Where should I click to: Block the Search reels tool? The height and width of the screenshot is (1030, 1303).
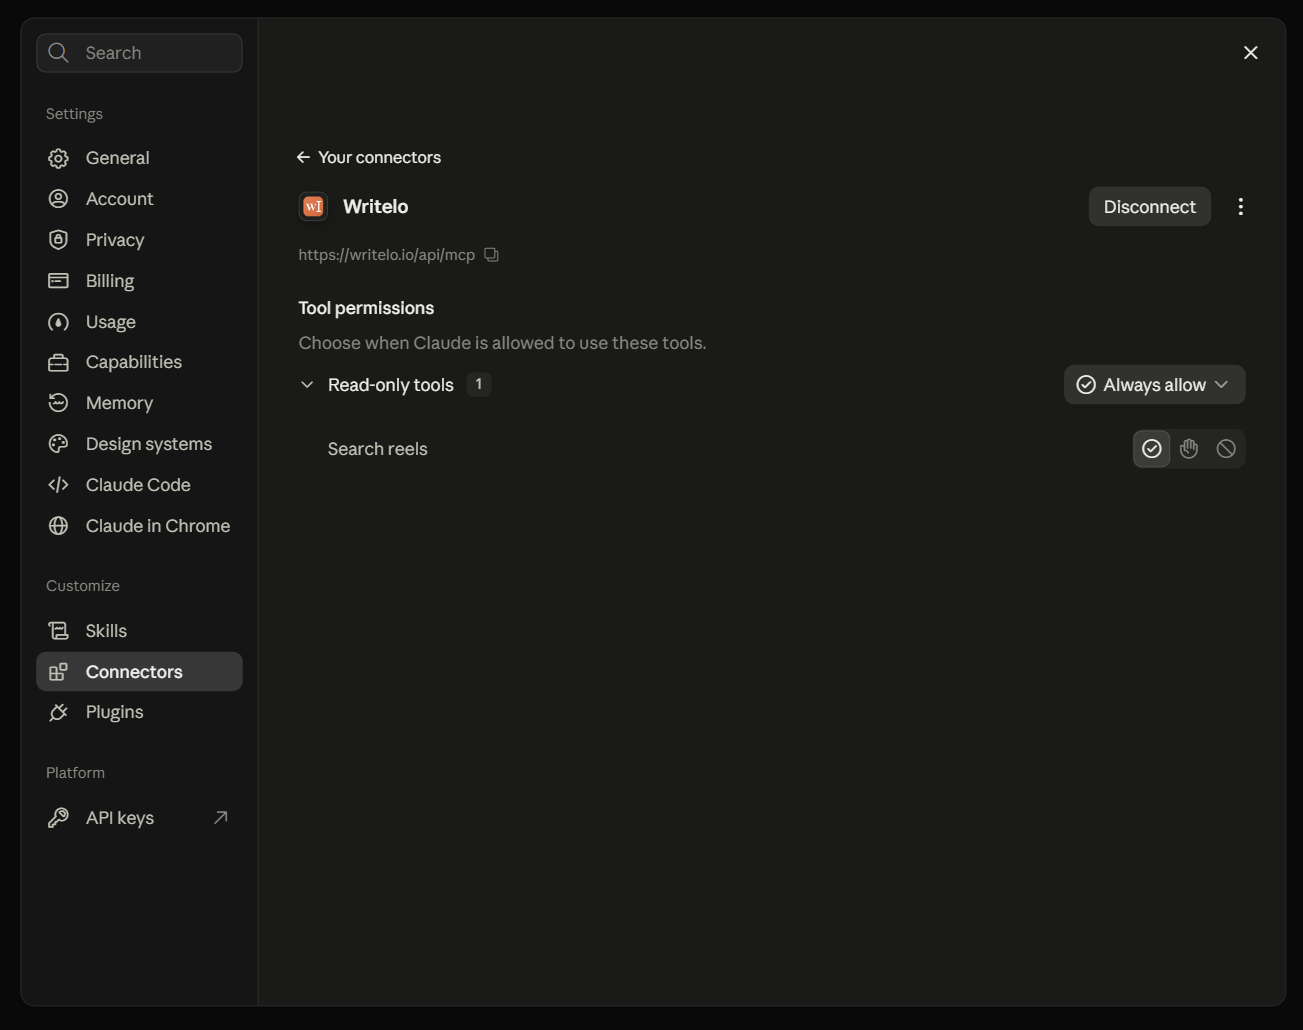pos(1226,449)
